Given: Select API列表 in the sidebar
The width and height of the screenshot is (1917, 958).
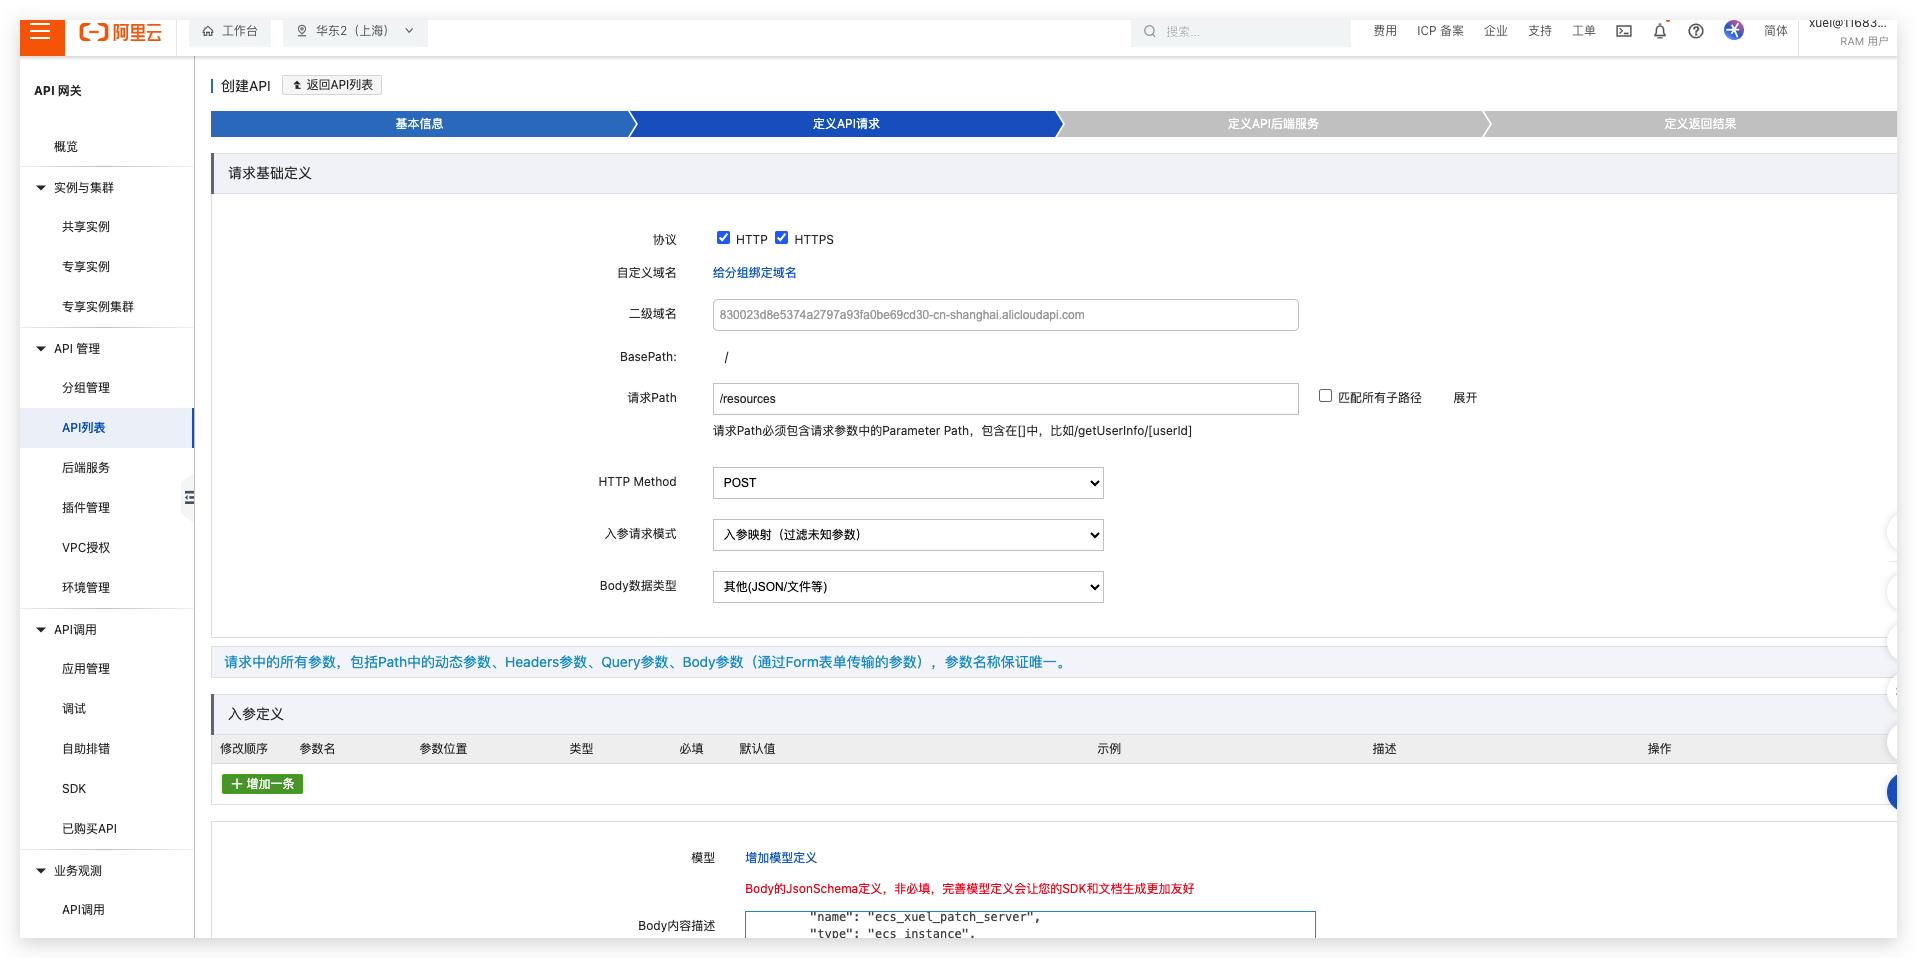Looking at the screenshot, I should 84,428.
